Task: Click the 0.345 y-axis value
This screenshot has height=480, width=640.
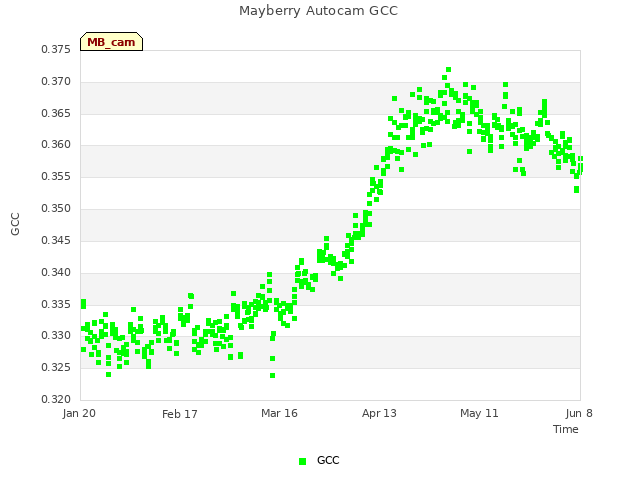Action: pyautogui.click(x=56, y=240)
